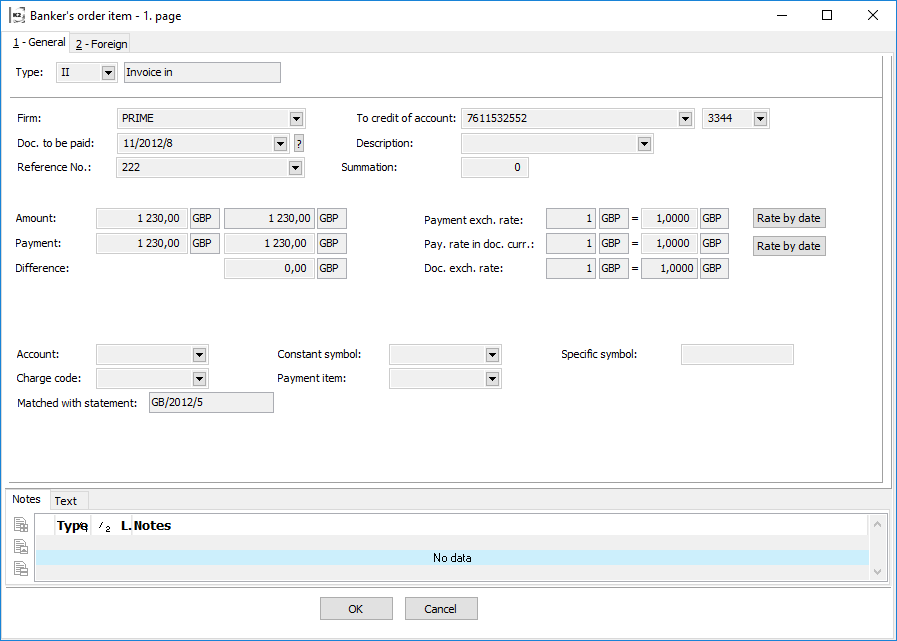
Task: Switch to the 2 - Foreign tab
Action: pyautogui.click(x=101, y=44)
